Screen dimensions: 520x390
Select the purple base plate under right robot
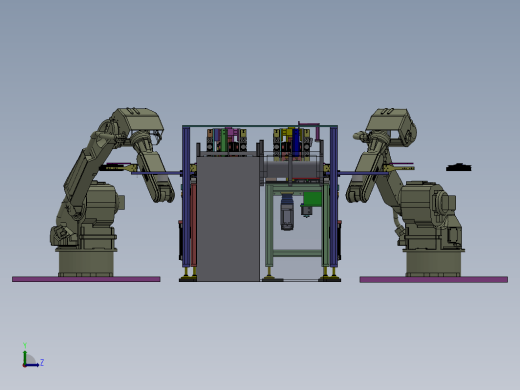click(434, 279)
